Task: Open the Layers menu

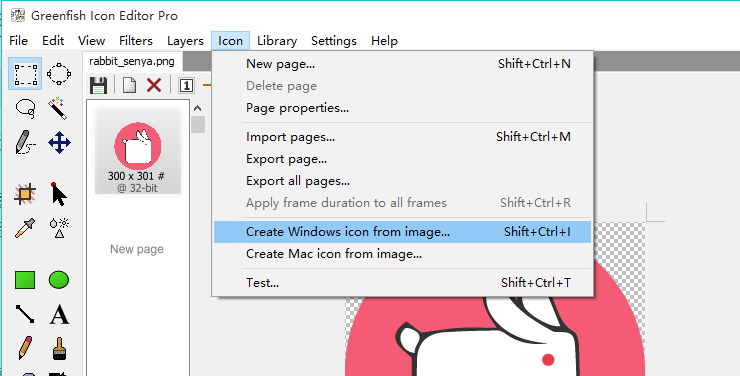Action: coord(185,41)
